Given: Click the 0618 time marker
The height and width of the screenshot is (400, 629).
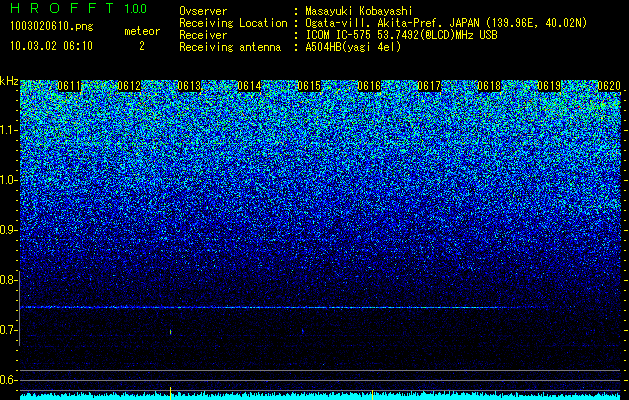Looking at the screenshot, I should 490,86.
